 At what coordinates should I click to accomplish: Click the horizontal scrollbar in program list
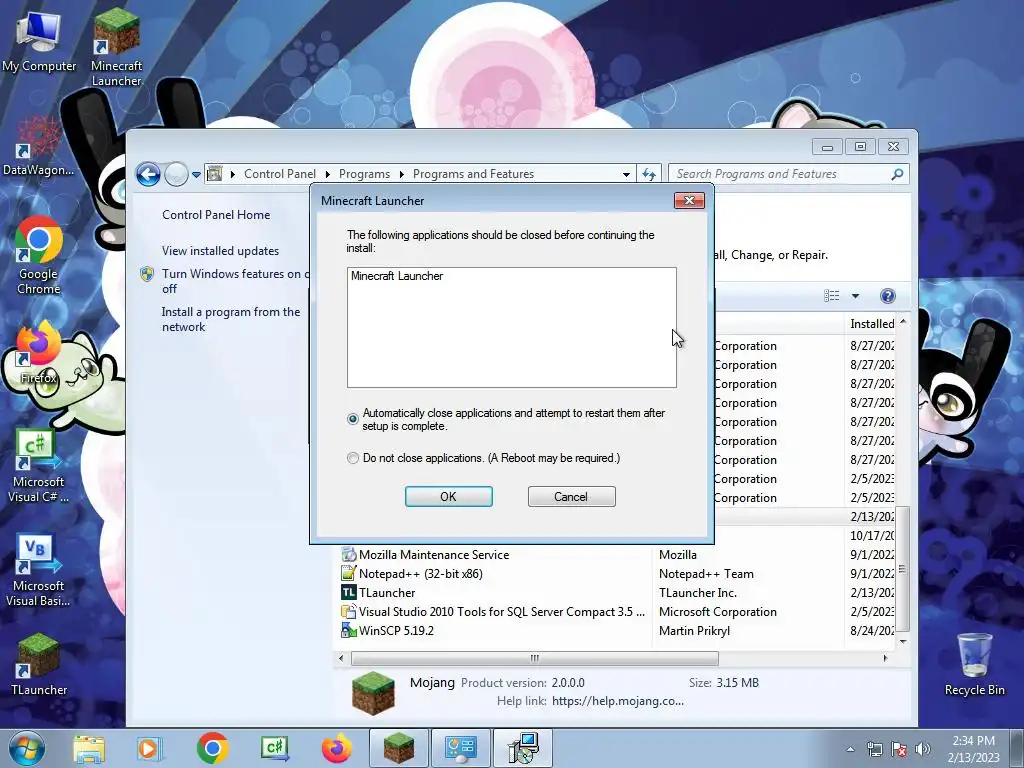coord(534,658)
